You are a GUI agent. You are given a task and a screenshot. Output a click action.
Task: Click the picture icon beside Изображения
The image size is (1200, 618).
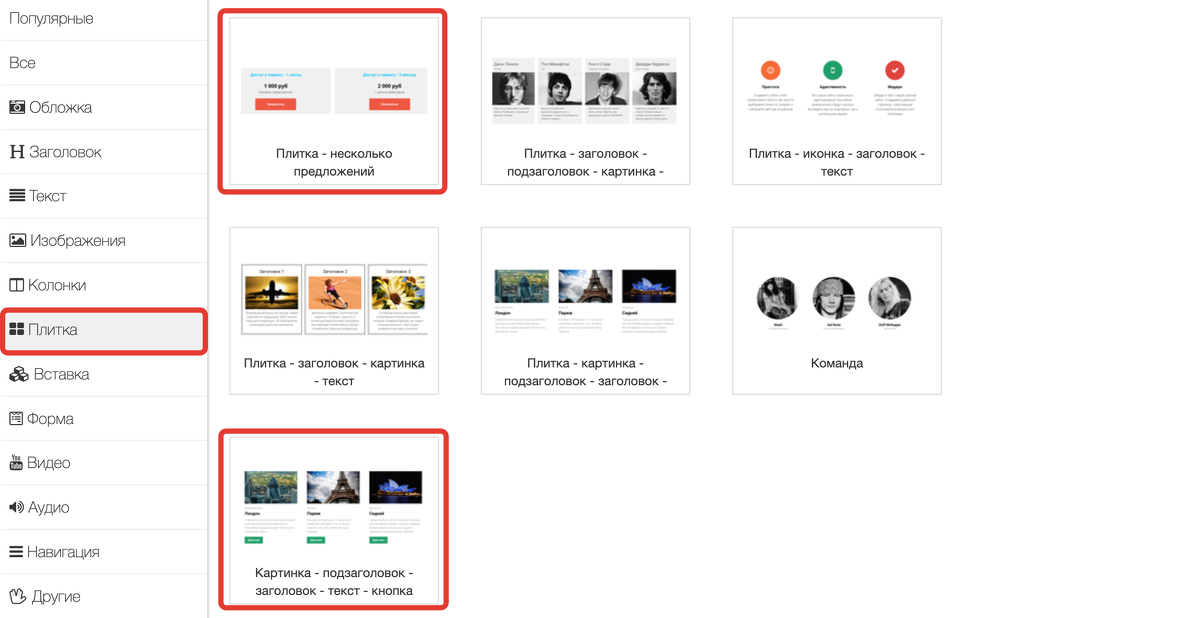(x=17, y=241)
